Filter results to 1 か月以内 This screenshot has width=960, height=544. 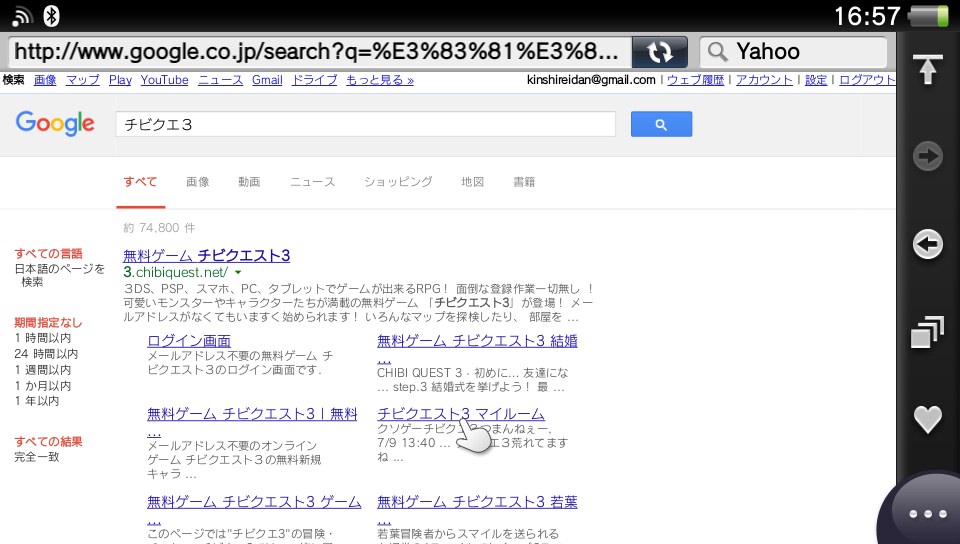click(x=43, y=386)
